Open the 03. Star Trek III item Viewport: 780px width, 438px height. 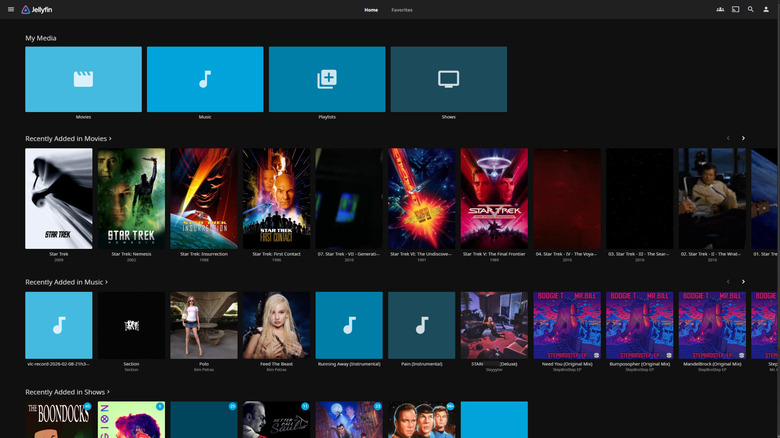[640, 199]
